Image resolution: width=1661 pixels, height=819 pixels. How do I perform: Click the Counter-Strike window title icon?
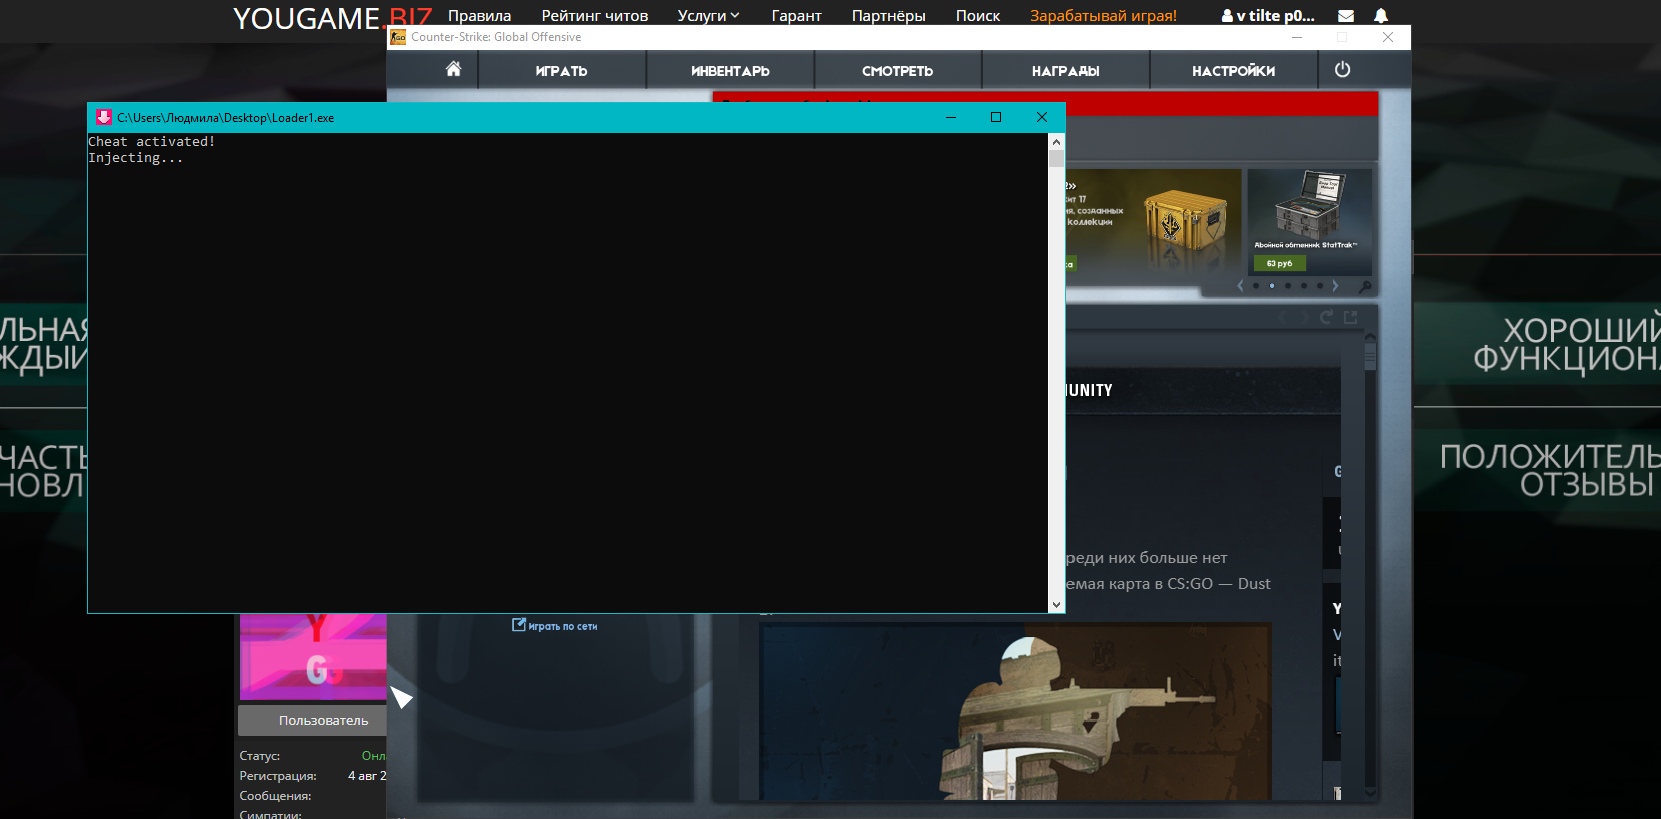click(x=398, y=37)
